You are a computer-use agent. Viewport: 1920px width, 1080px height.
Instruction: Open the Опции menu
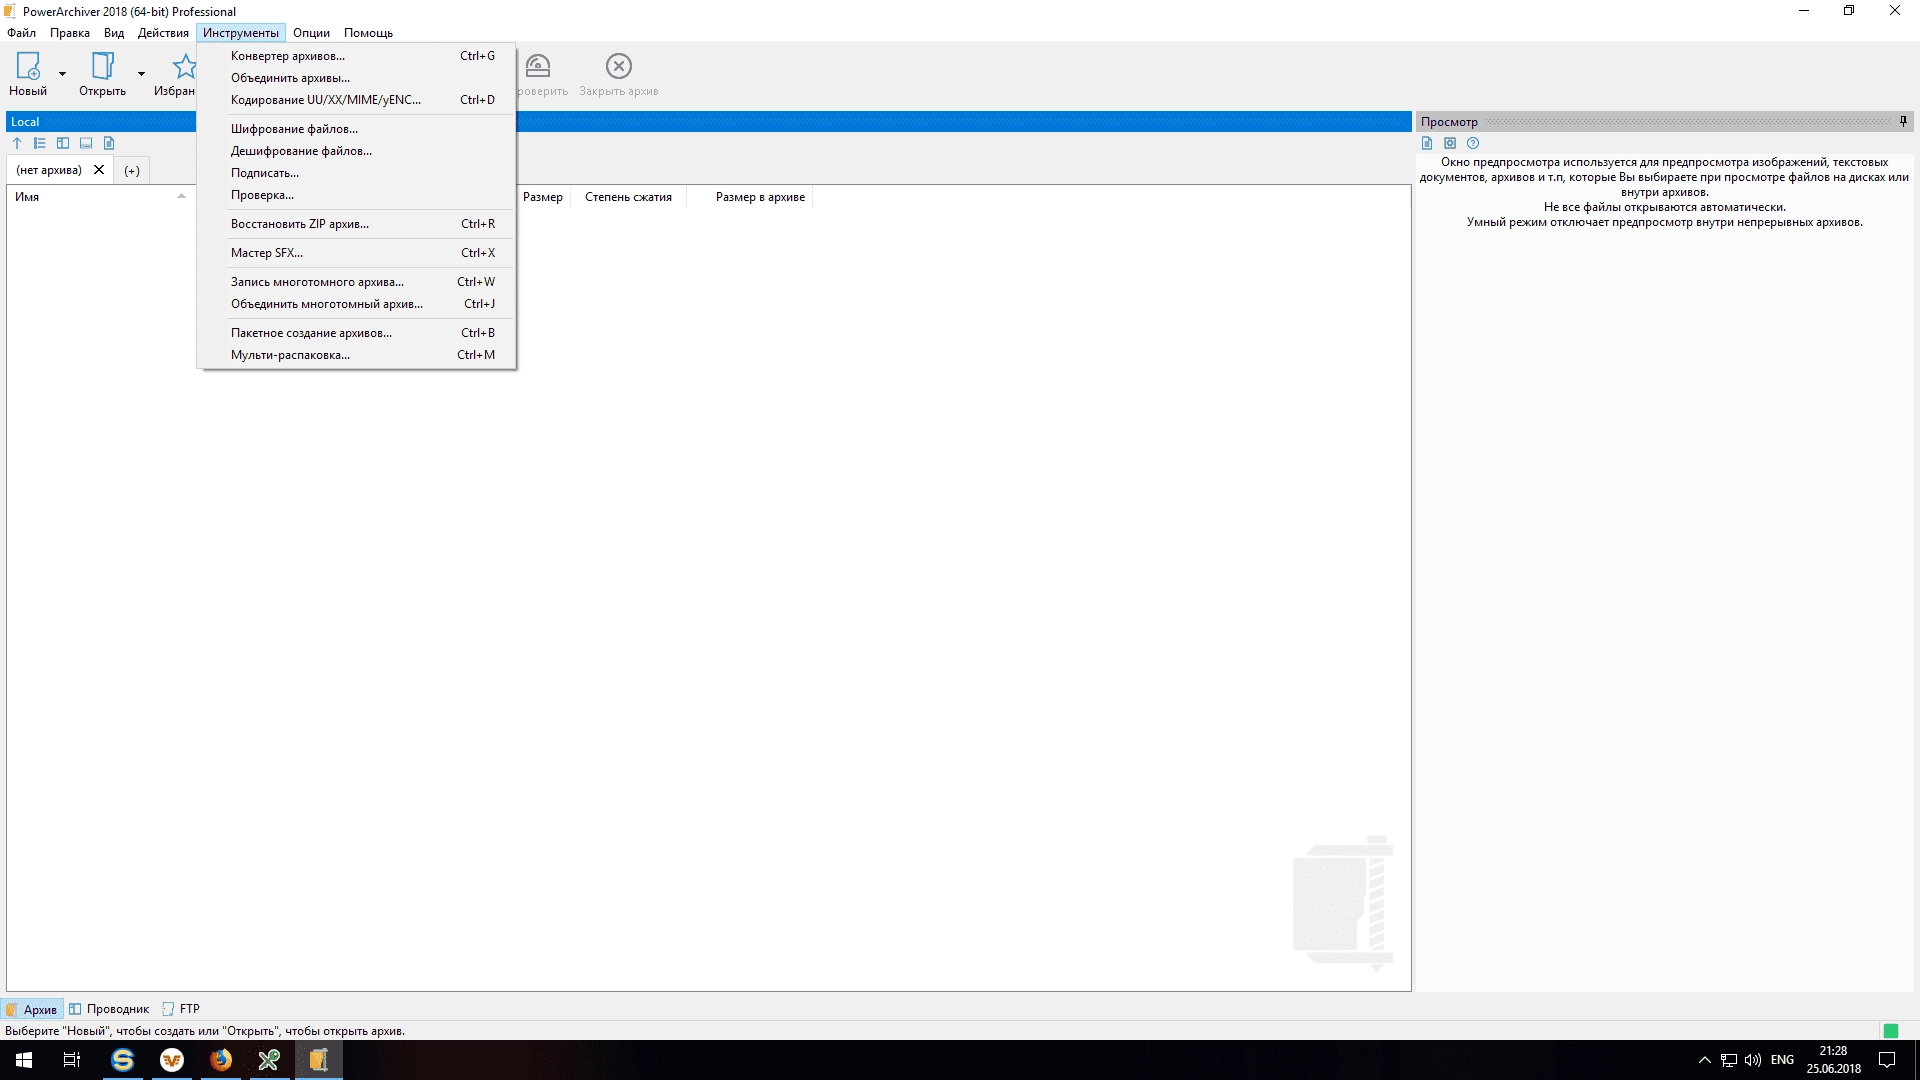click(311, 33)
